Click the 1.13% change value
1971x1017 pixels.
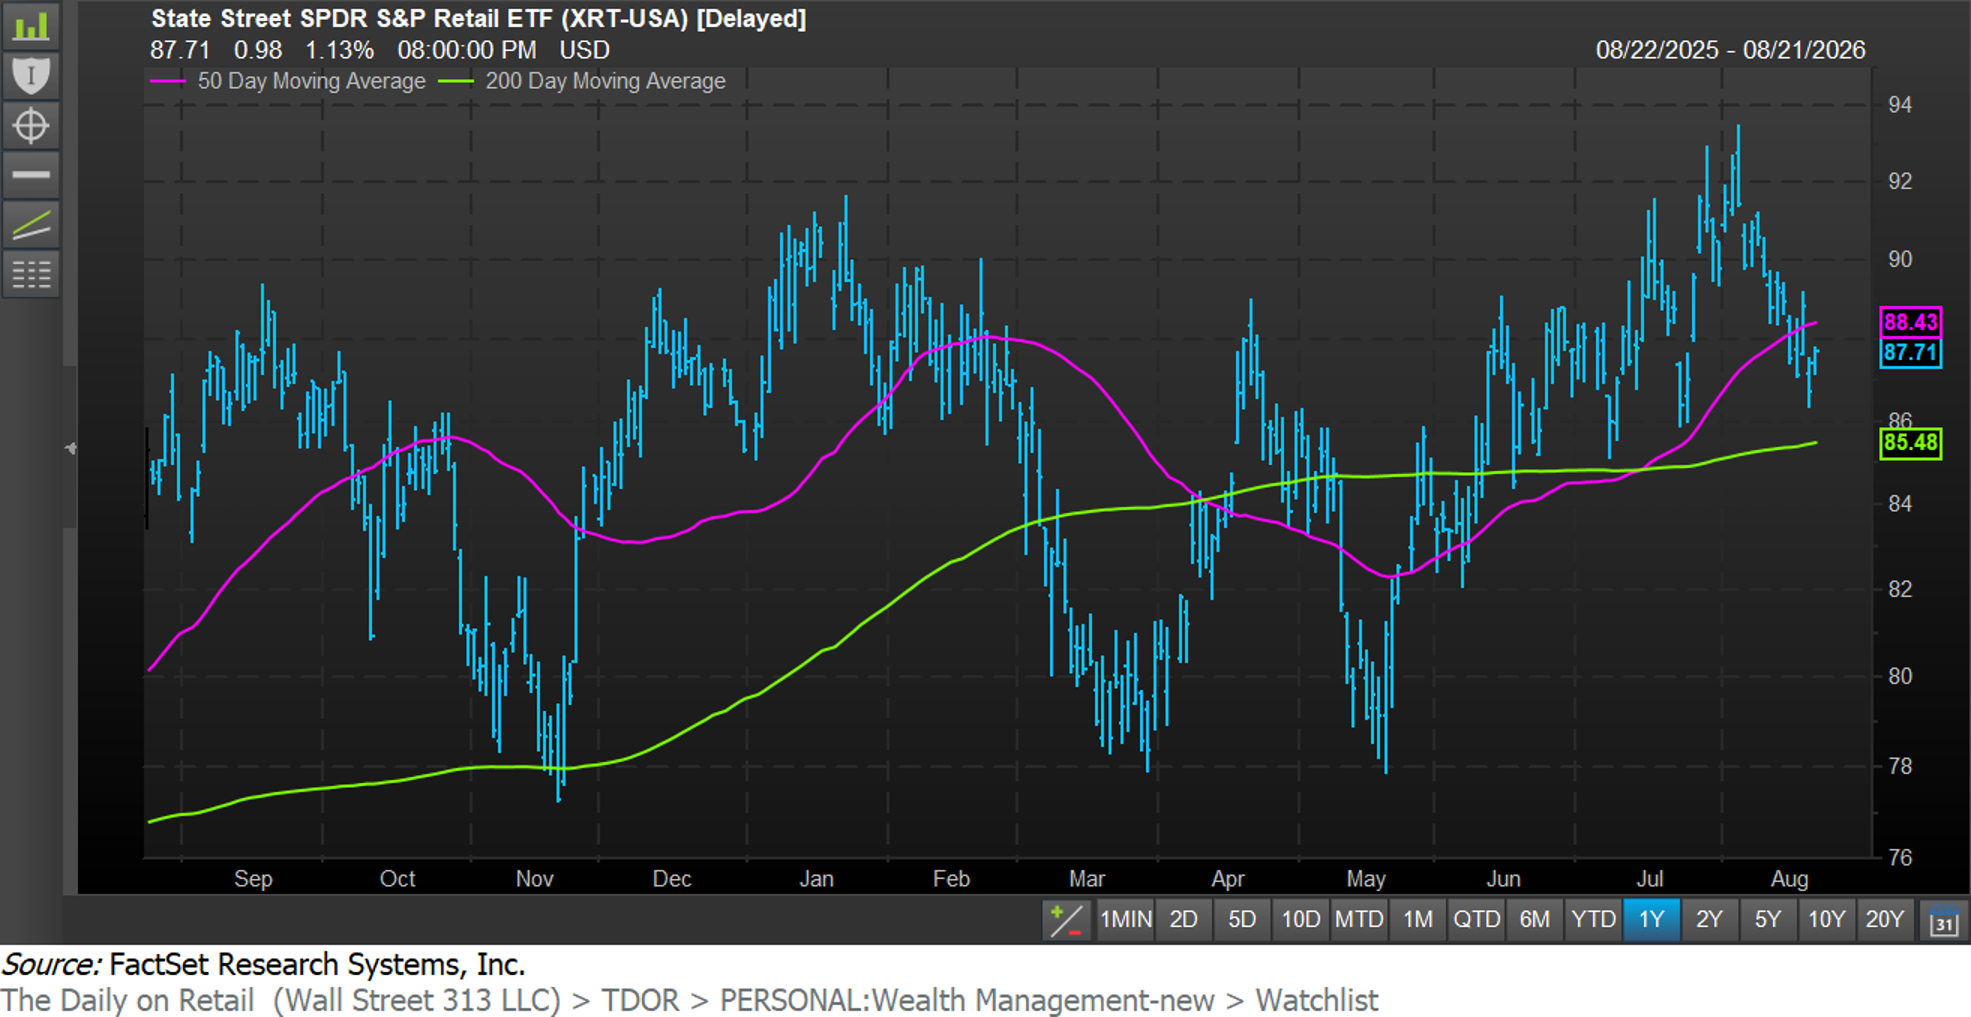[339, 50]
